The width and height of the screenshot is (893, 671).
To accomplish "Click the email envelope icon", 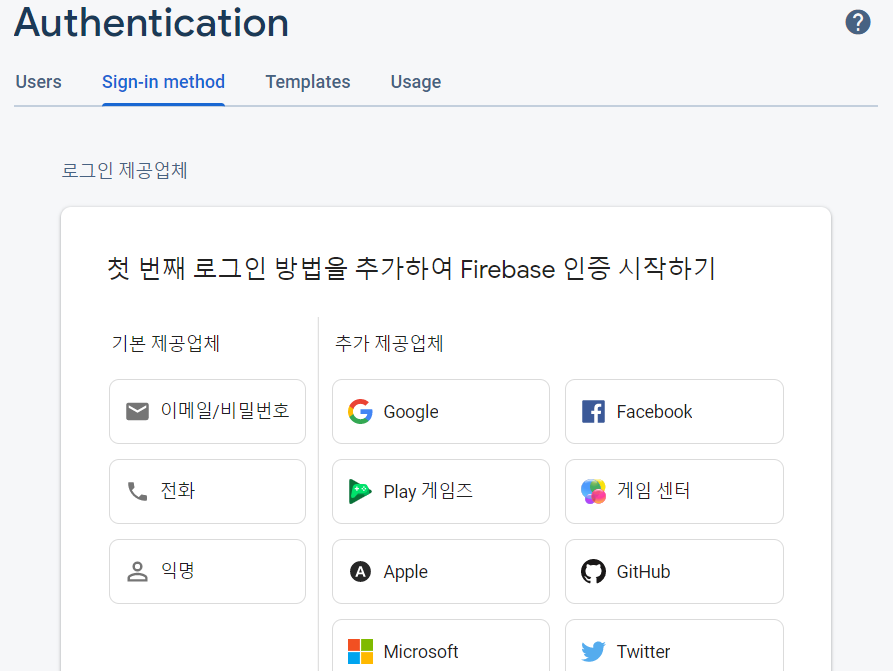I will coord(137,411).
